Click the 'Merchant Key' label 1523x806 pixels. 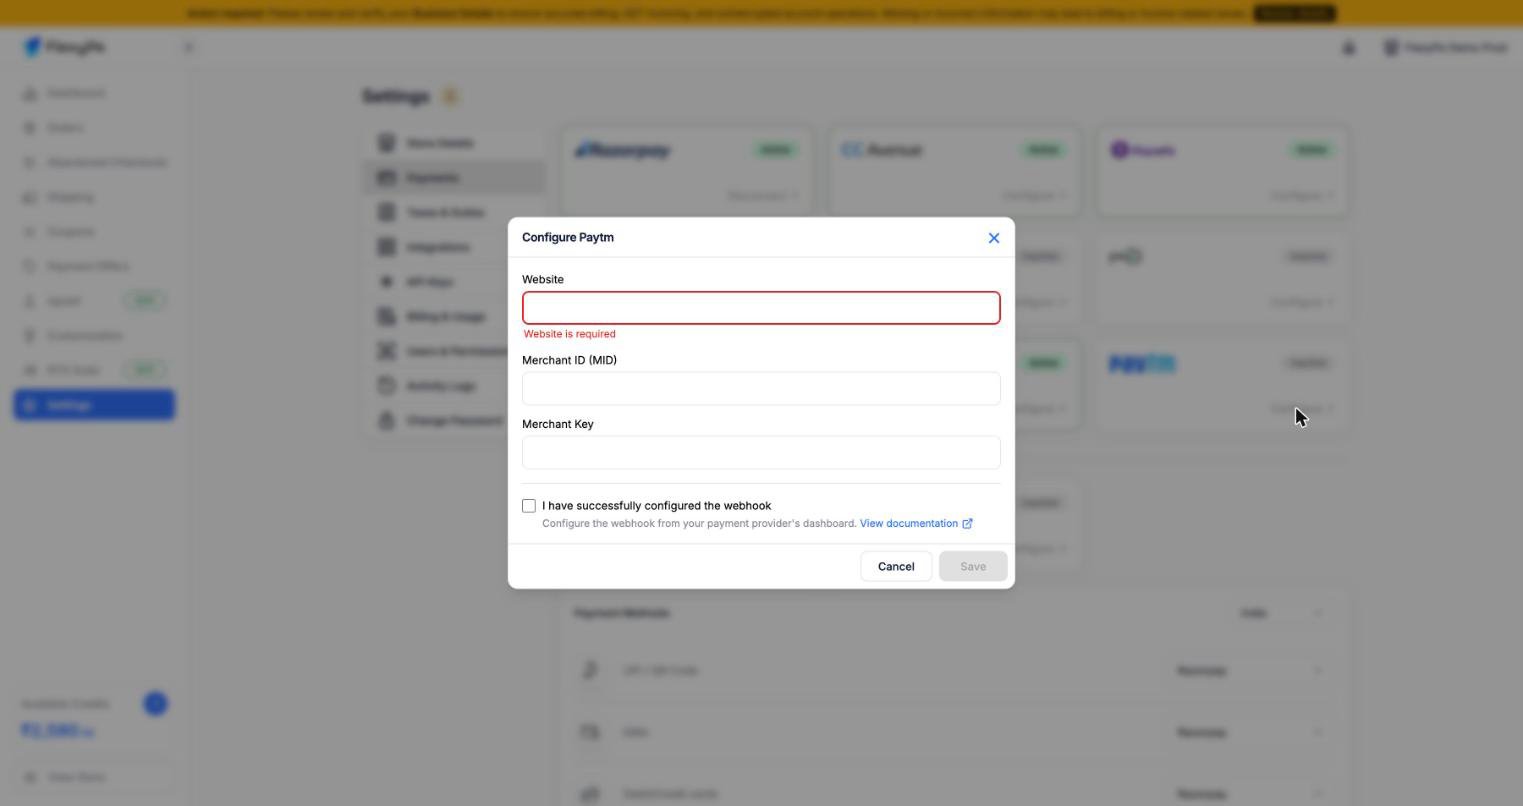(558, 424)
